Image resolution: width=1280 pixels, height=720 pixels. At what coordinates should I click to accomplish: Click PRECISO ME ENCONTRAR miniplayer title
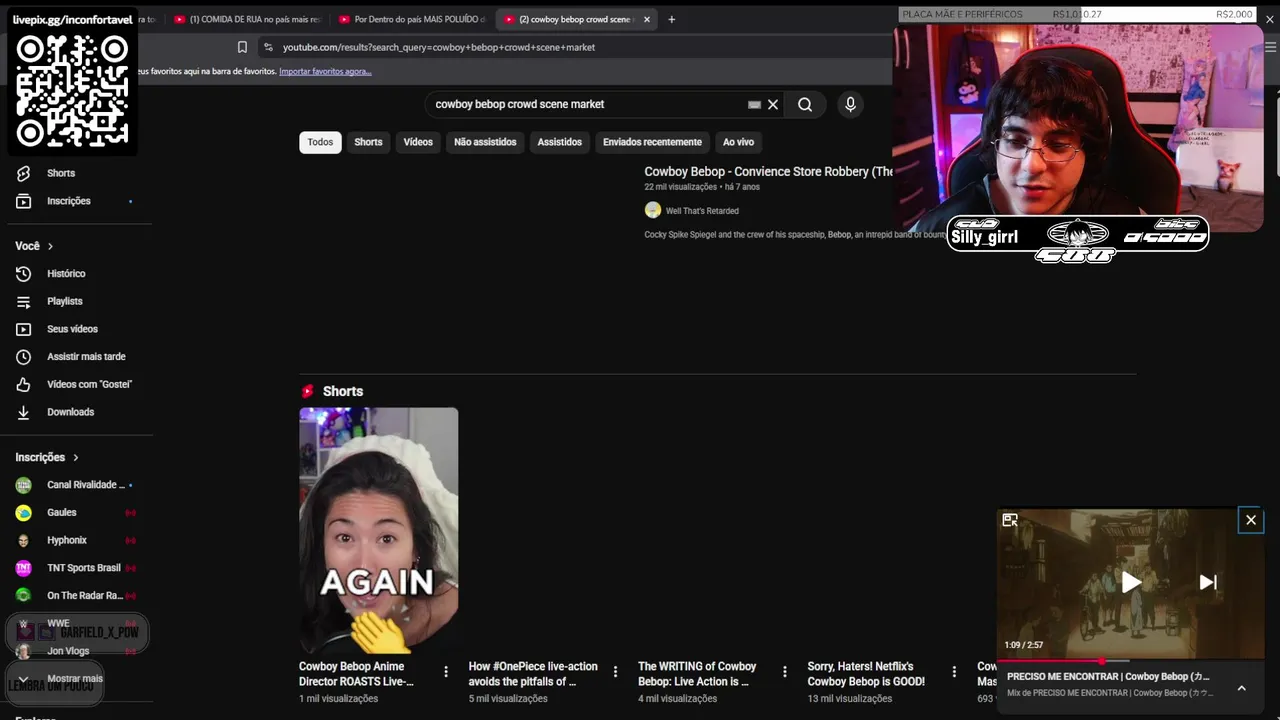(x=1108, y=676)
